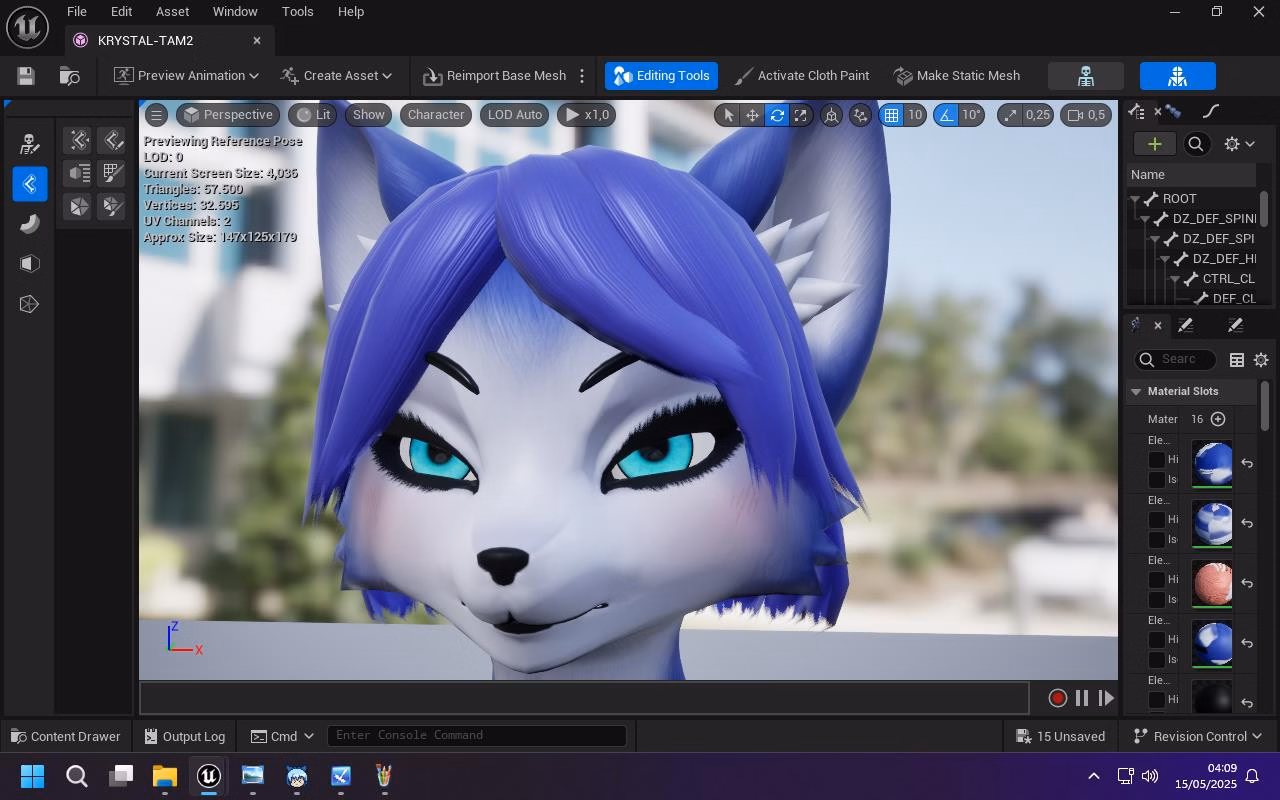Select the wireframe polygon sidebar icon
This screenshot has height=800, width=1280.
click(29, 304)
